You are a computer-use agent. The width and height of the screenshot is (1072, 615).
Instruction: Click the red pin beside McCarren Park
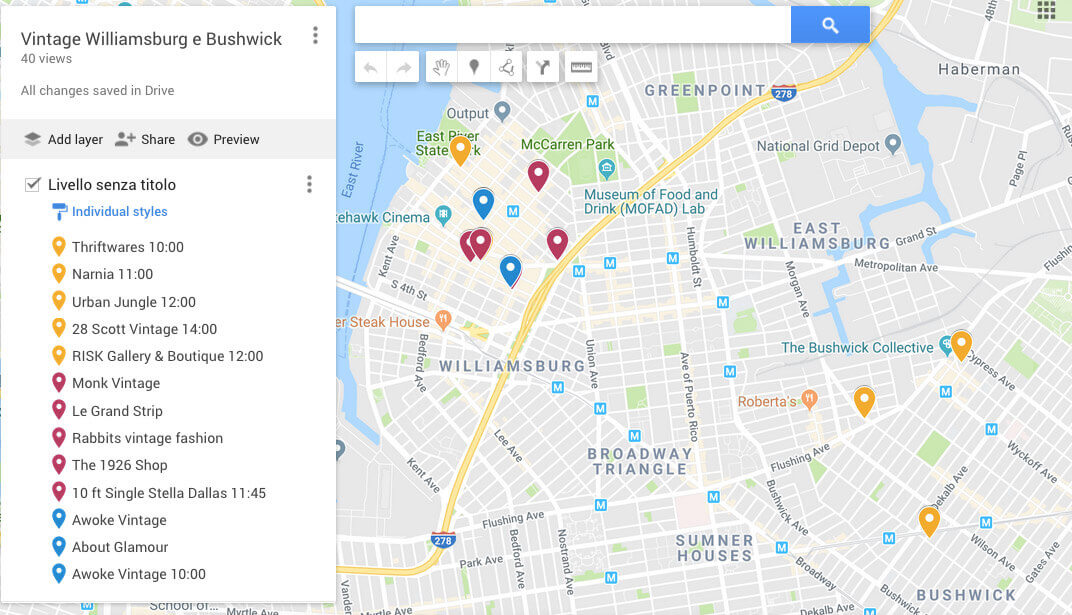coord(539,176)
